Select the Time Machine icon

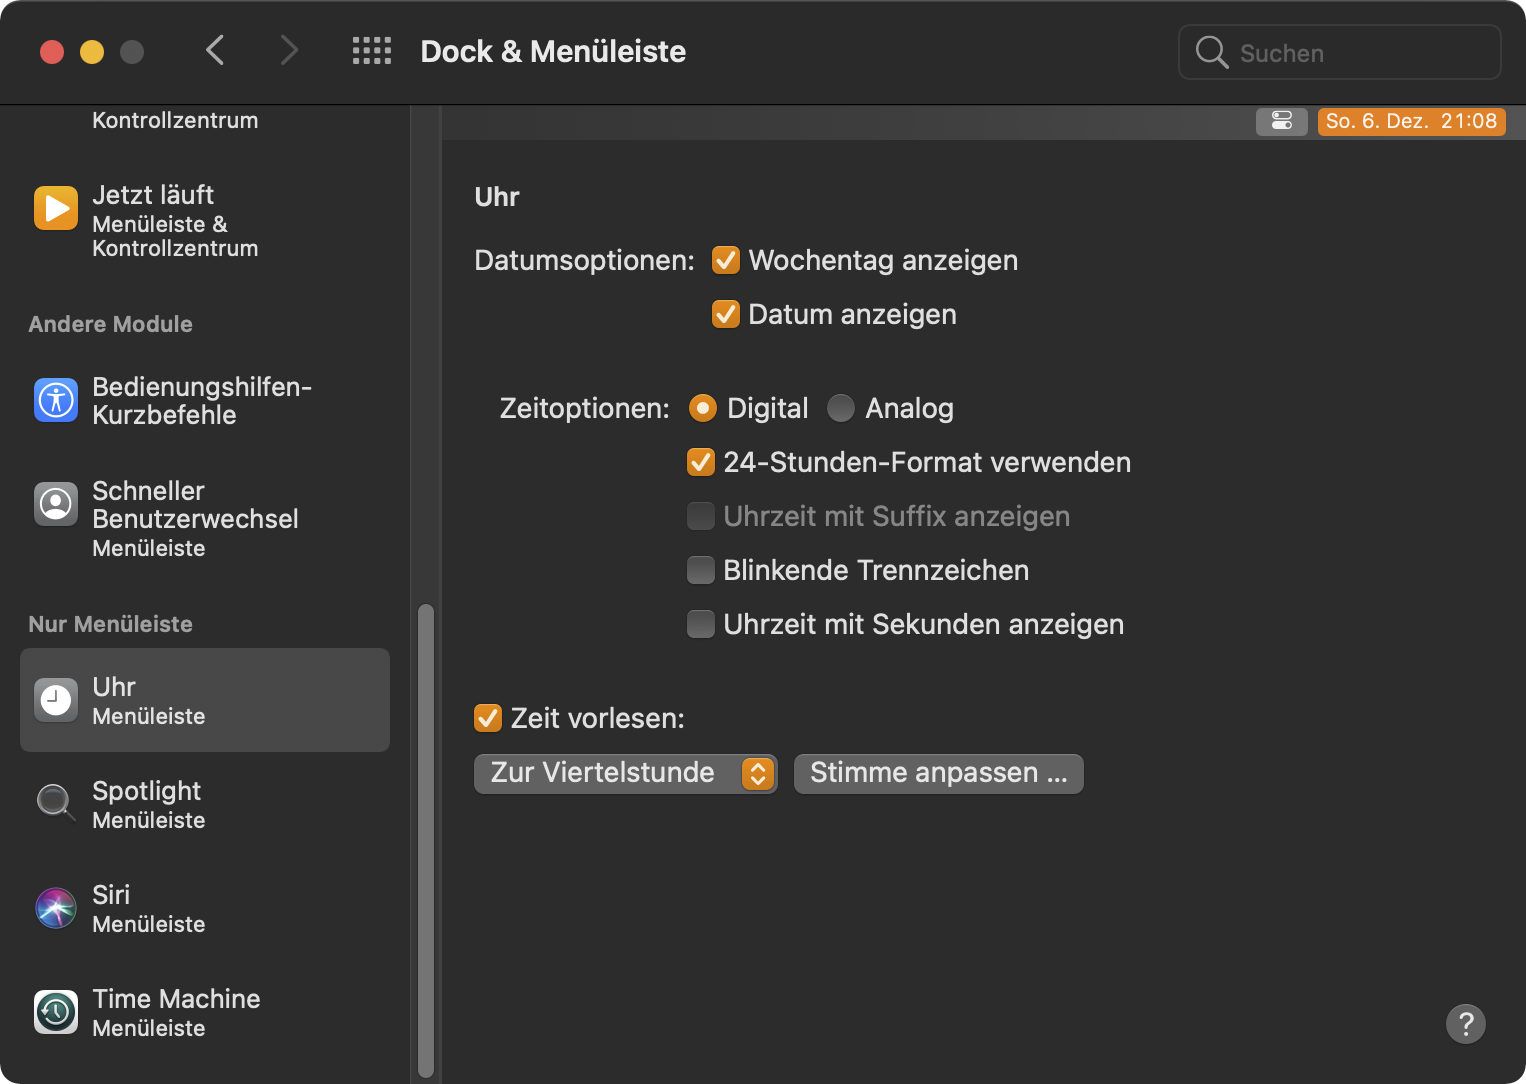(x=56, y=1012)
